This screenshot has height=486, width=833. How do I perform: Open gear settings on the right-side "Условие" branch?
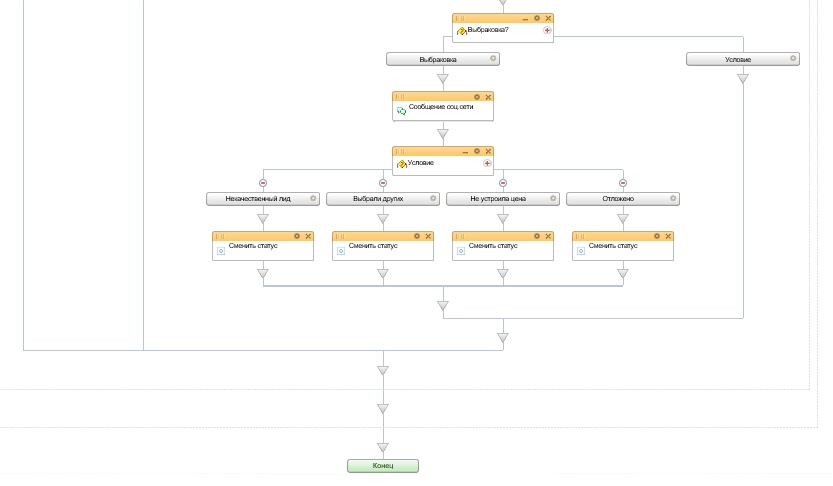click(793, 59)
